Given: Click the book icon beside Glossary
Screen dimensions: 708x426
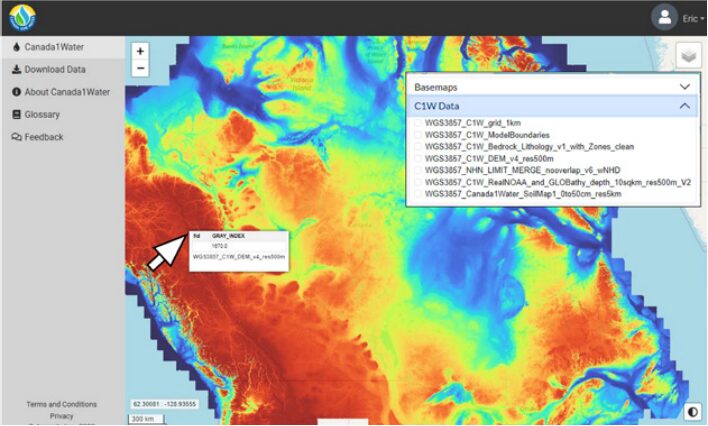Looking at the screenshot, I should click(16, 114).
